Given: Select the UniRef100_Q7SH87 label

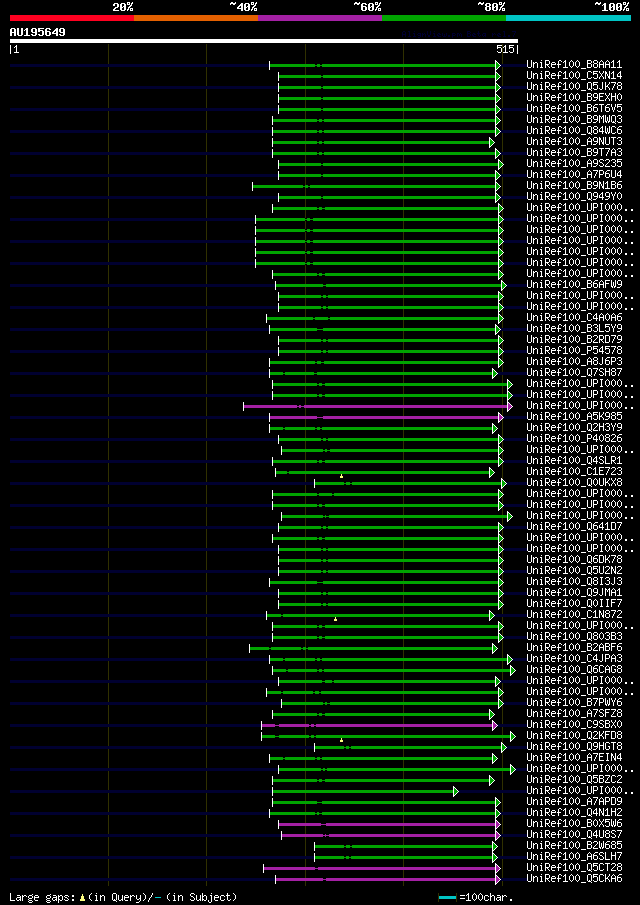Looking at the screenshot, I should coord(574,373).
